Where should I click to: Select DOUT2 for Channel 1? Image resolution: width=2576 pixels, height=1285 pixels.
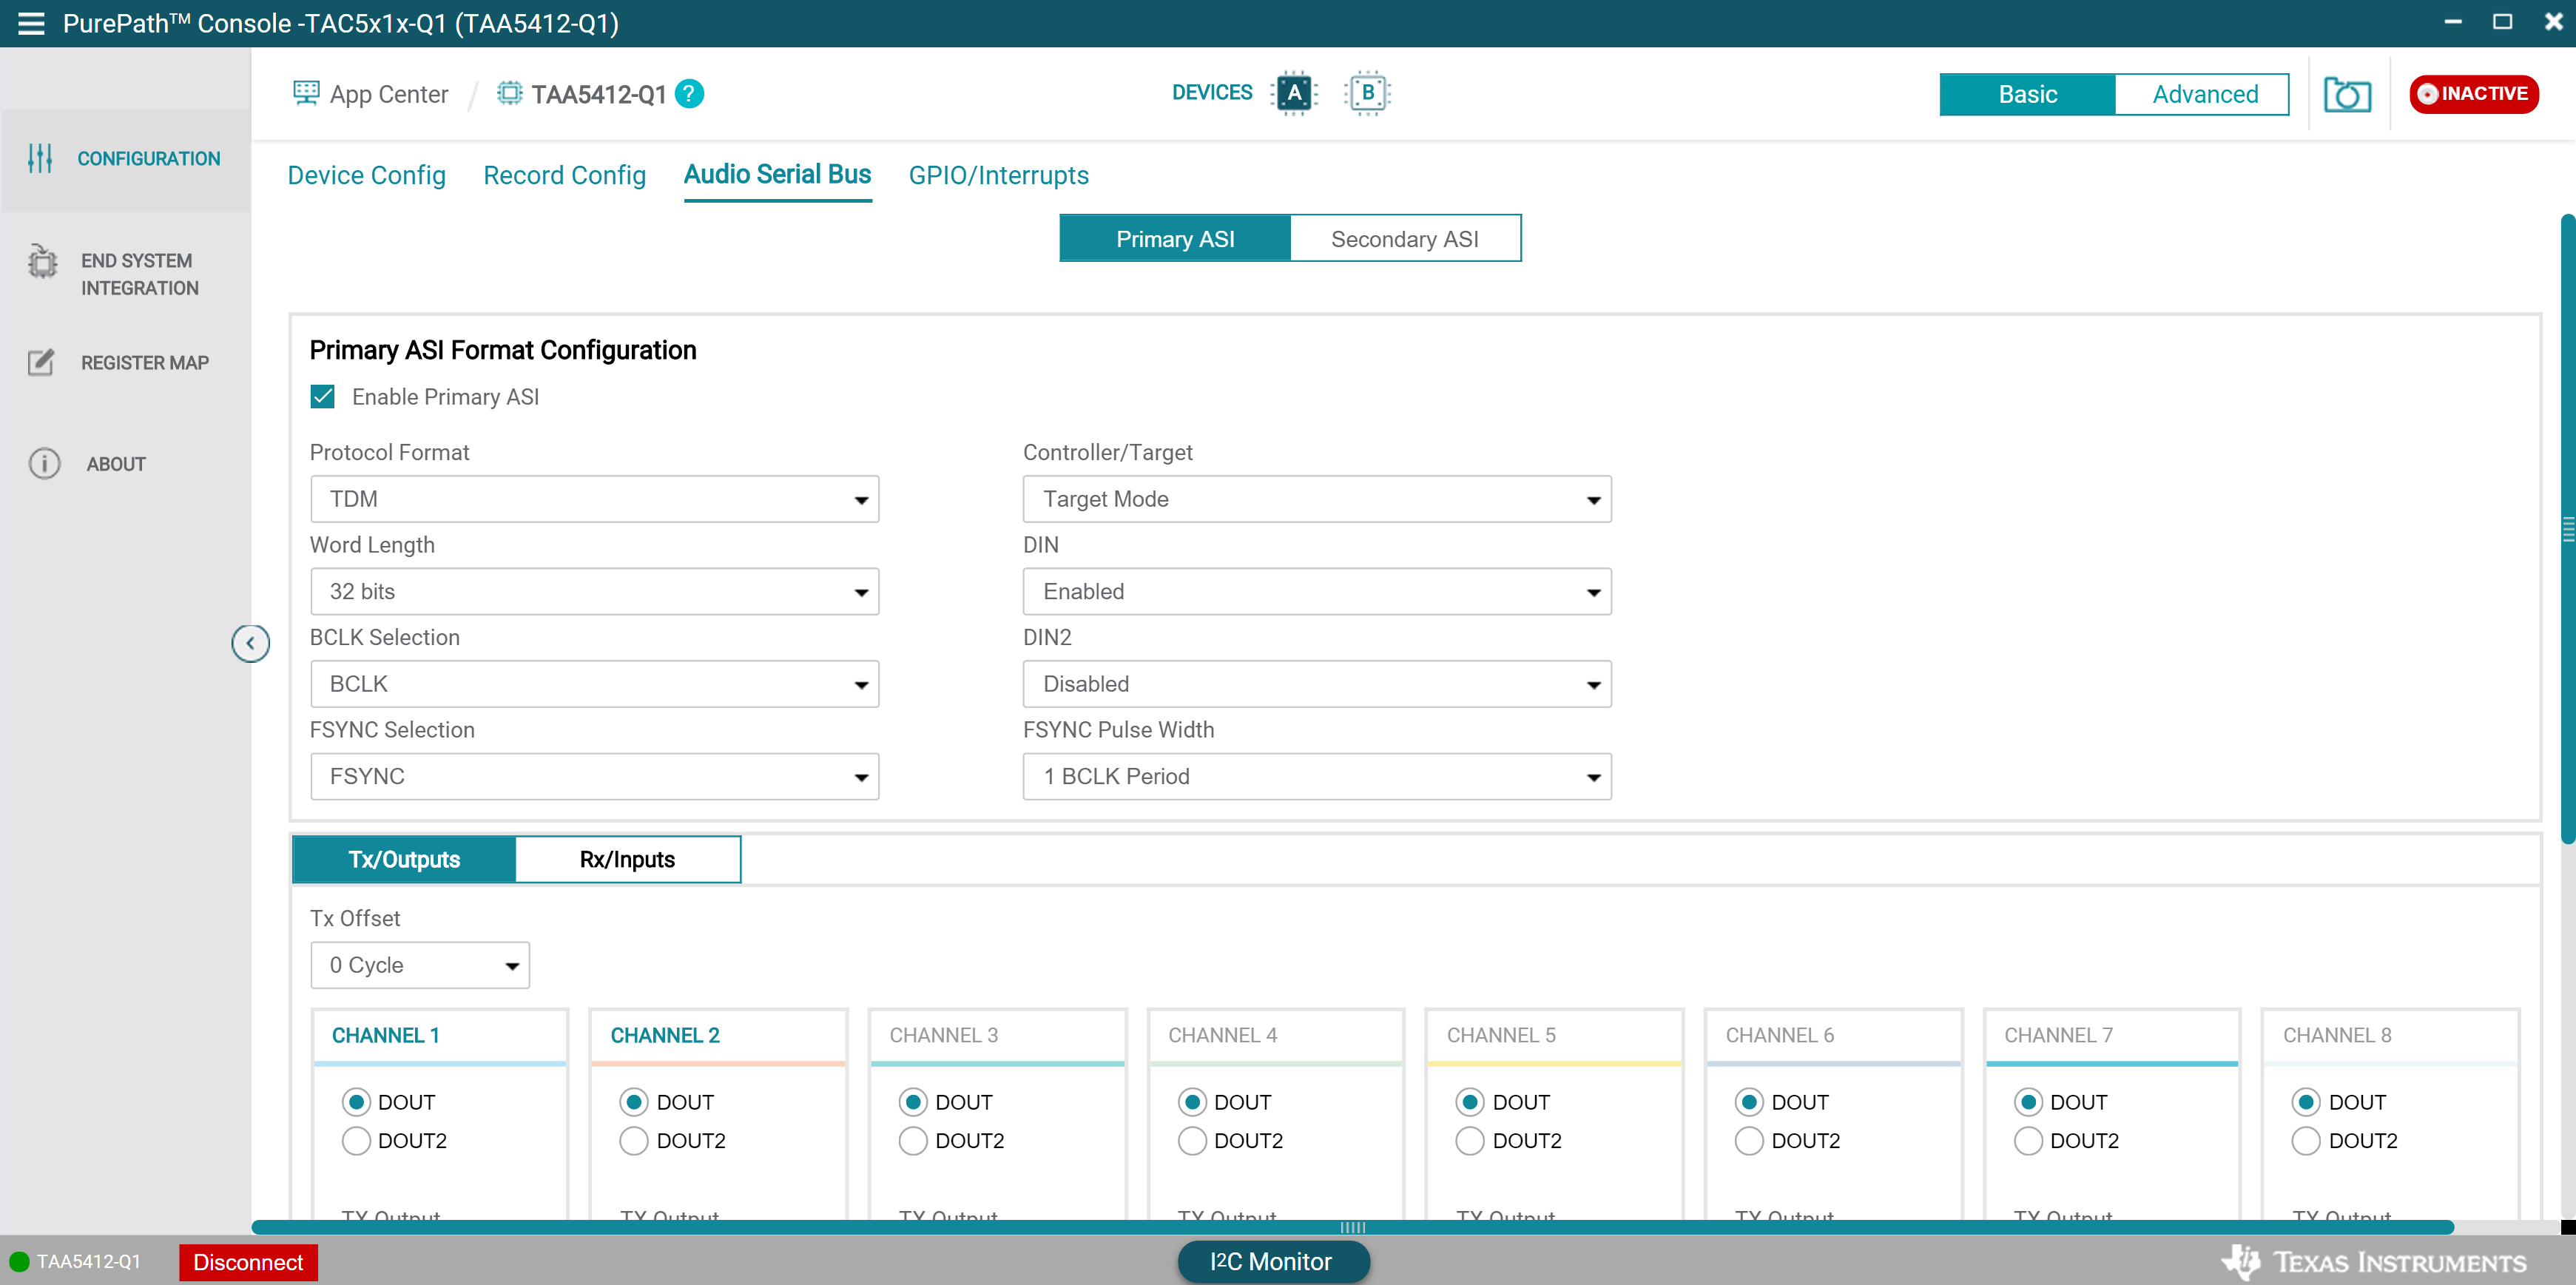click(x=356, y=1141)
